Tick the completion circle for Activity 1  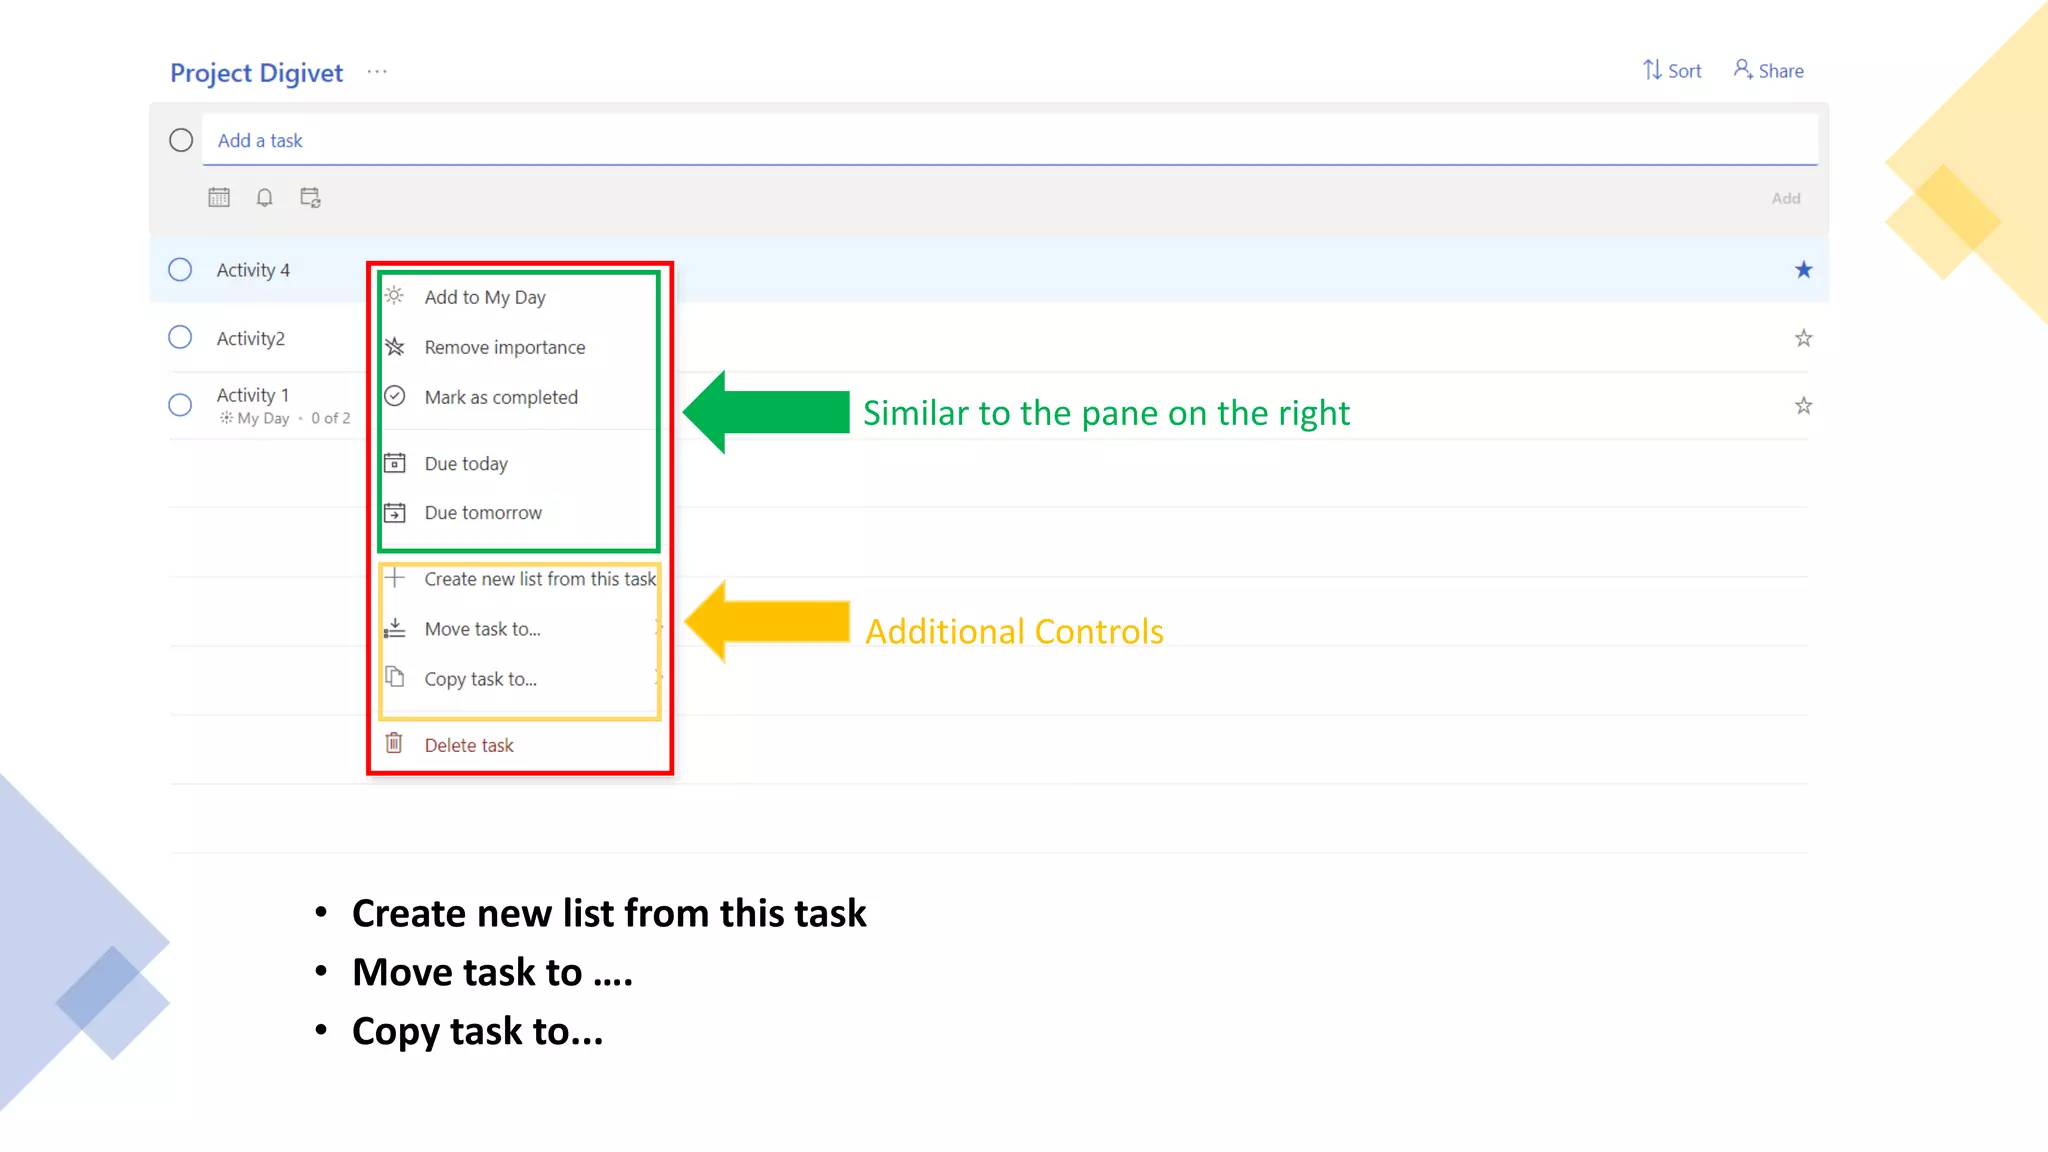point(180,405)
